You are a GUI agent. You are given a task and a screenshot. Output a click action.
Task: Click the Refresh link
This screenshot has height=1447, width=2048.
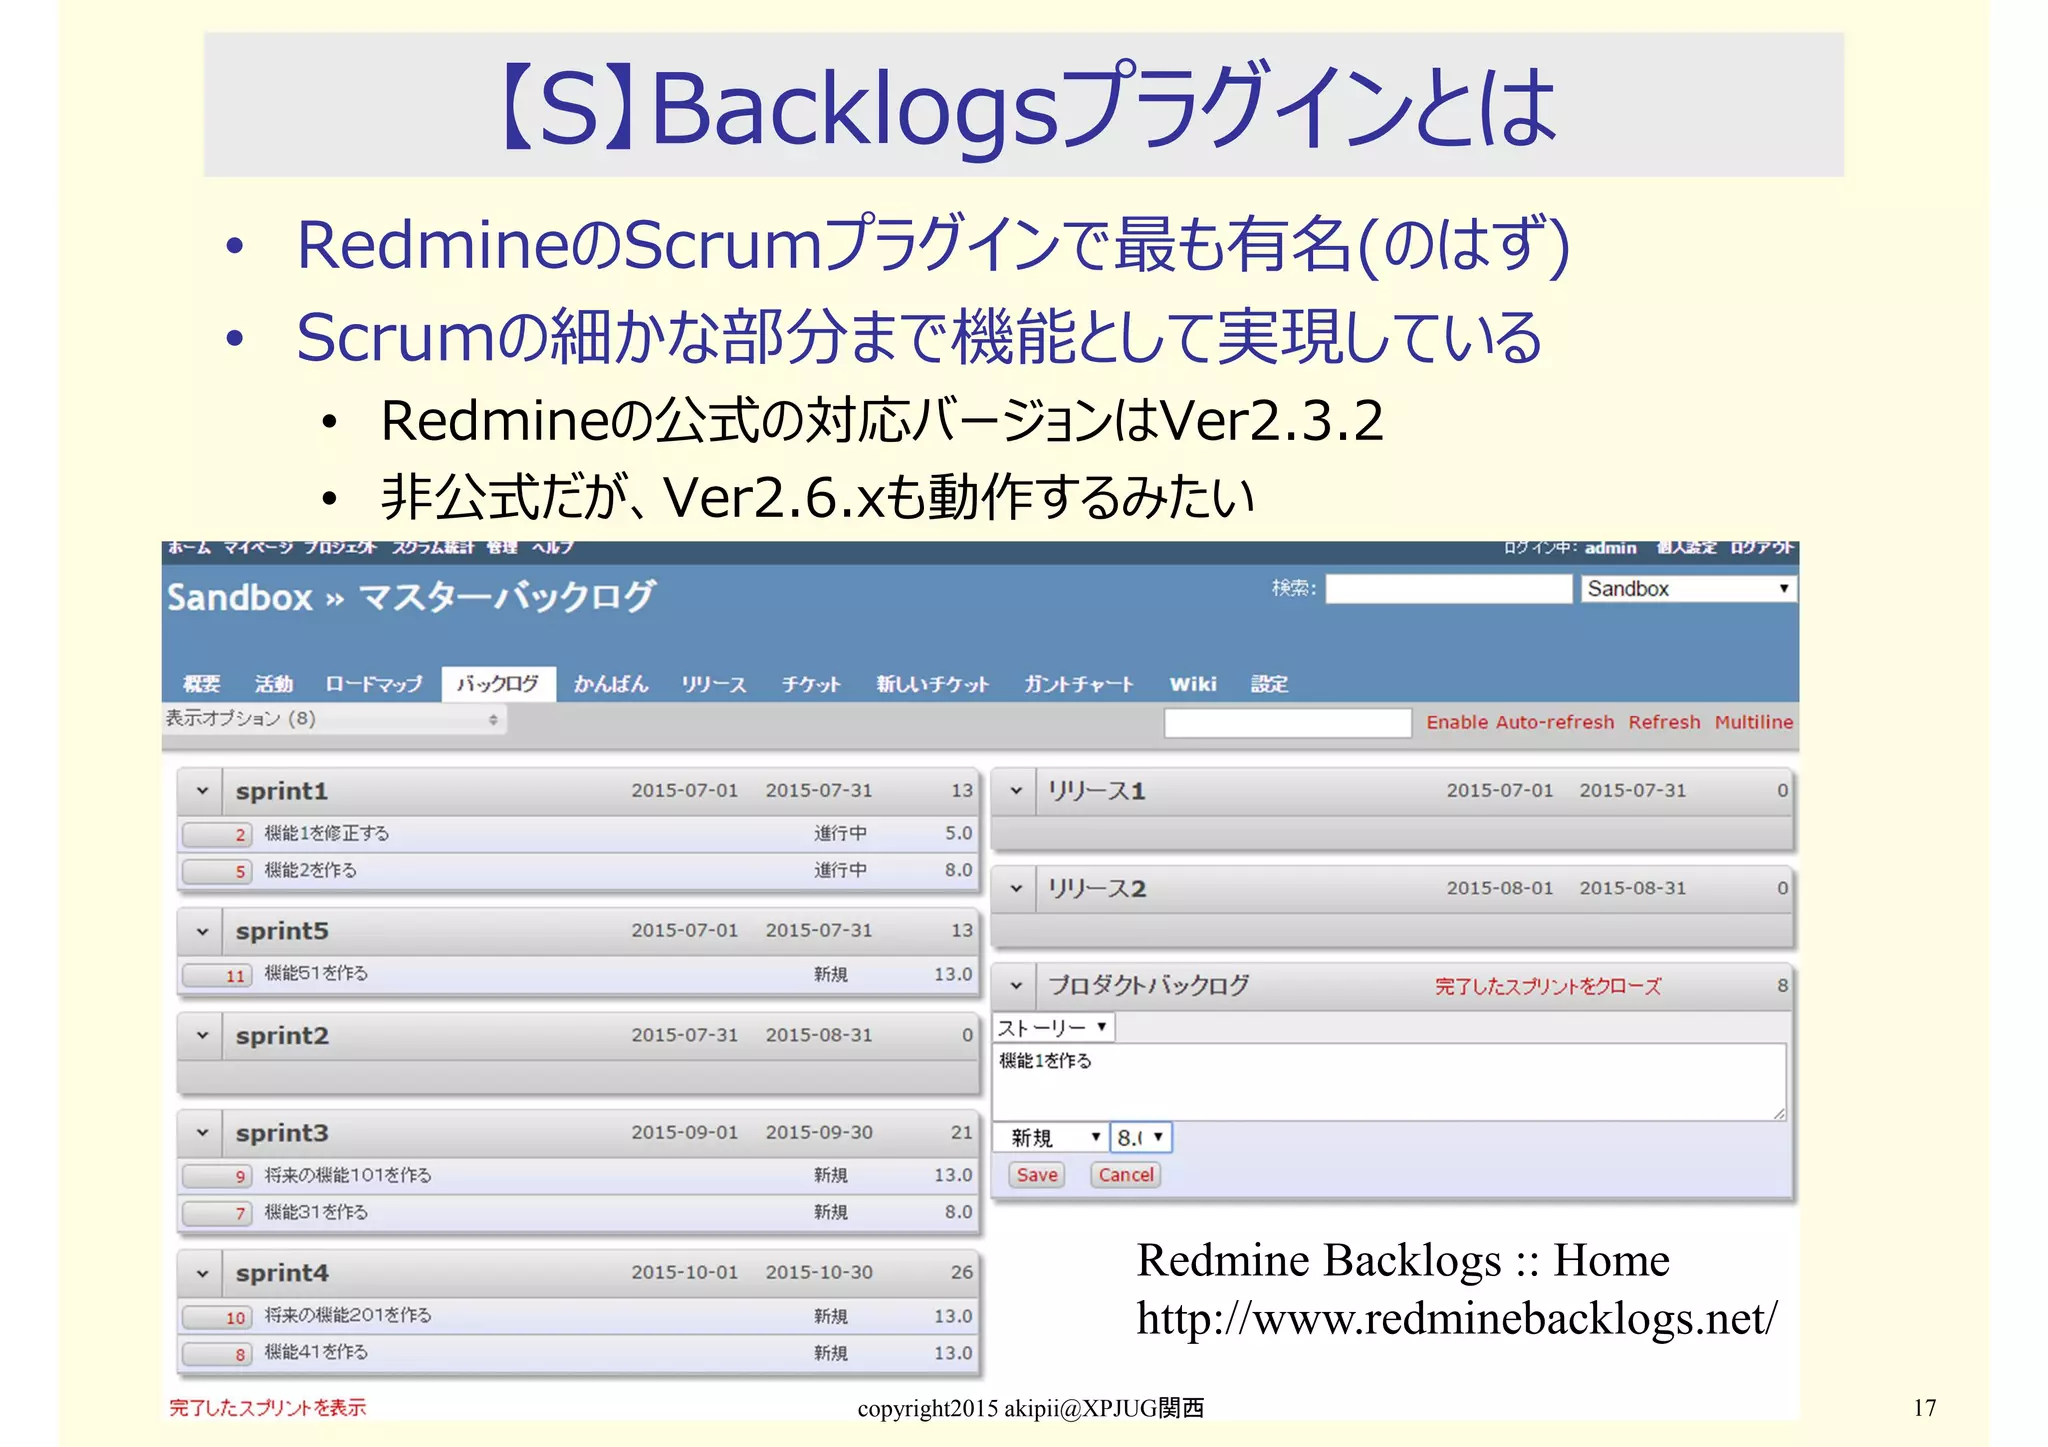tap(1664, 722)
